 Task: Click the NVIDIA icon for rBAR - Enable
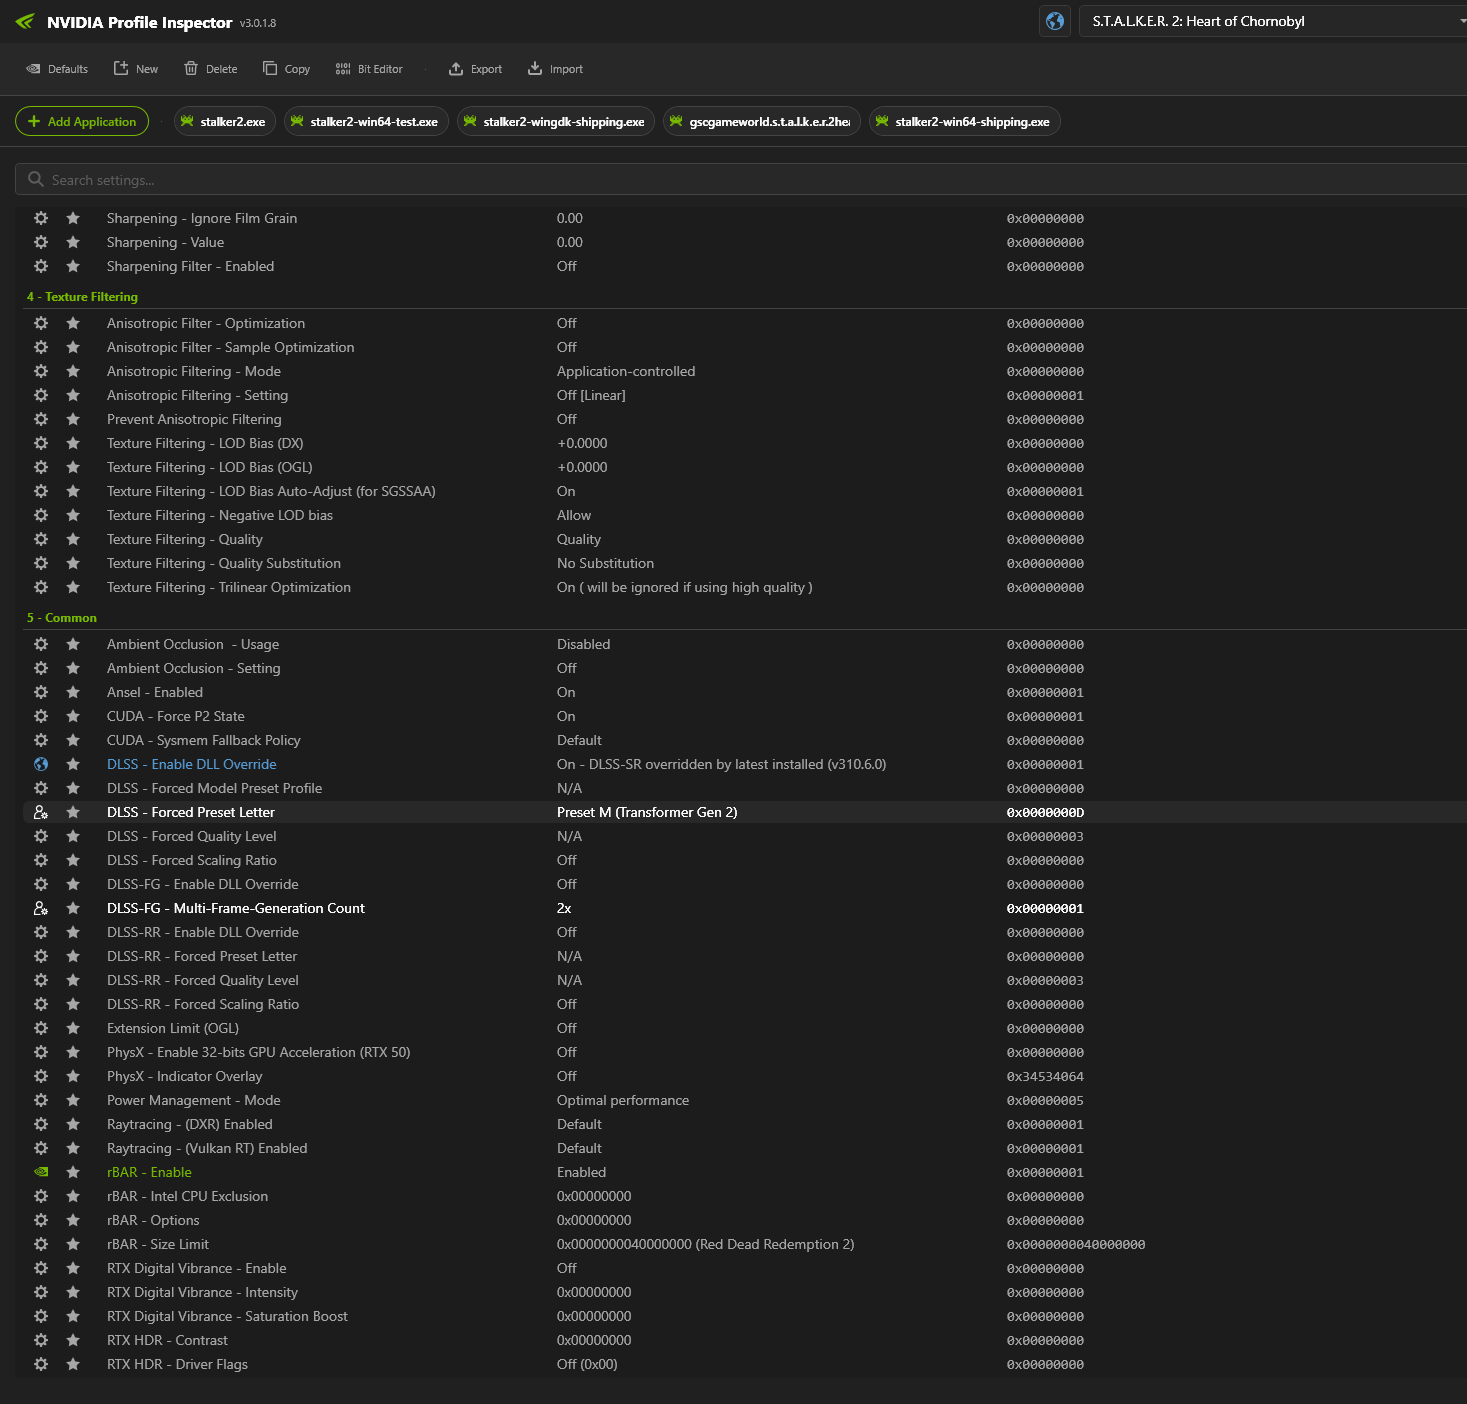click(41, 1172)
